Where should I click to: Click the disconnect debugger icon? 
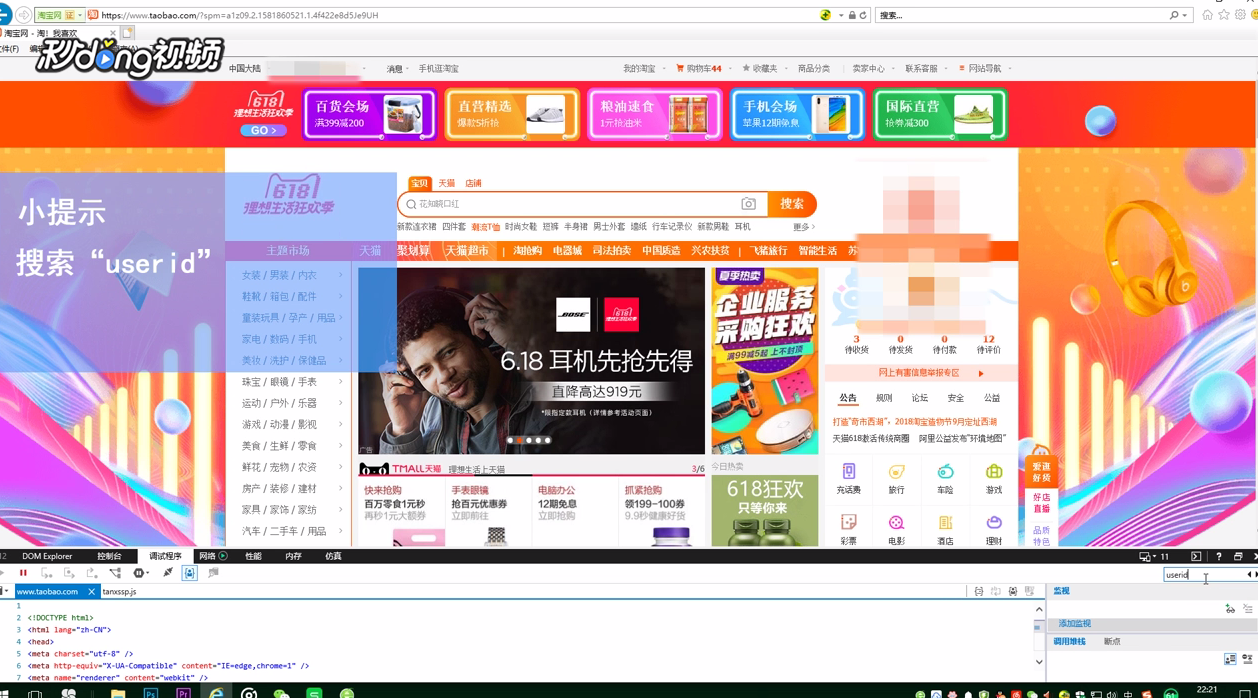pyautogui.click(x=168, y=573)
